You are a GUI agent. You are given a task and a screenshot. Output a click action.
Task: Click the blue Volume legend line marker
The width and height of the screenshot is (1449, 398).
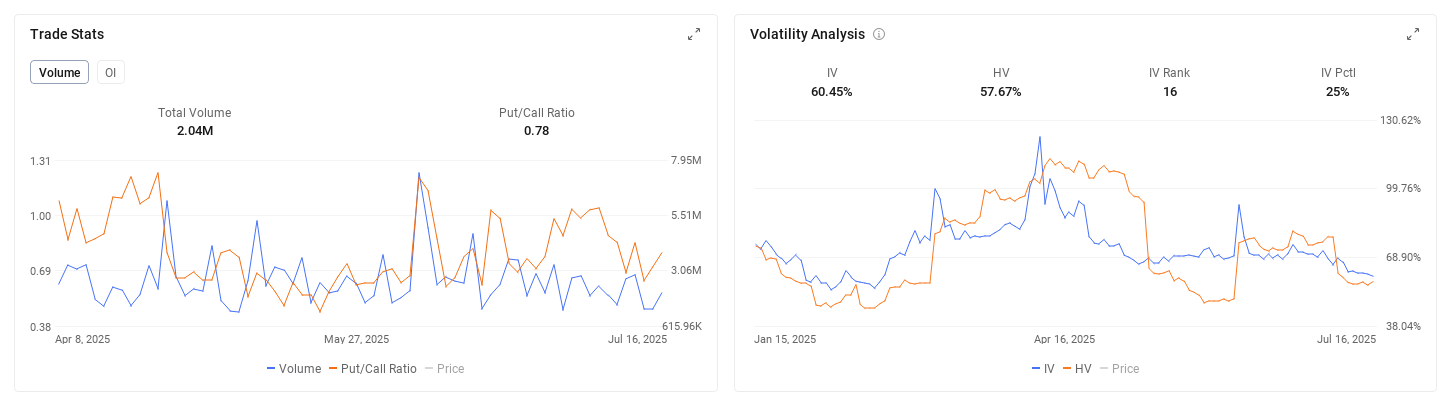coord(271,369)
